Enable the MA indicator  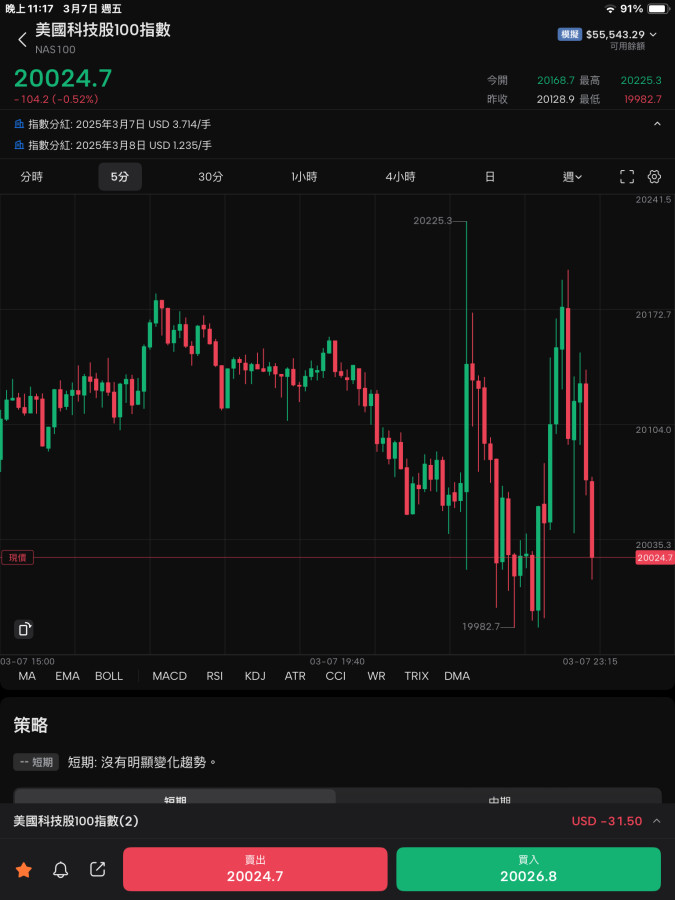[x=27, y=676]
